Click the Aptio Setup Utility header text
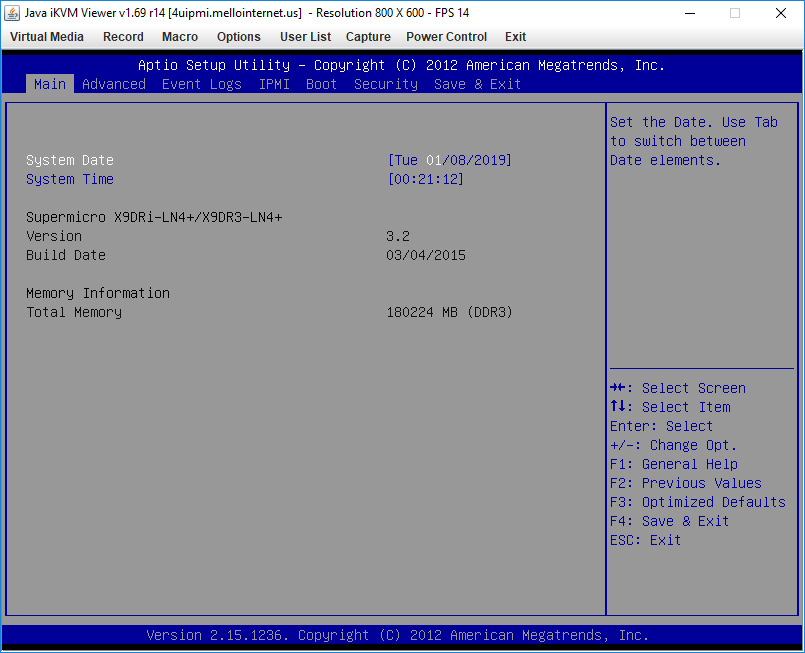Viewport: 805px width, 653px height. tap(401, 65)
